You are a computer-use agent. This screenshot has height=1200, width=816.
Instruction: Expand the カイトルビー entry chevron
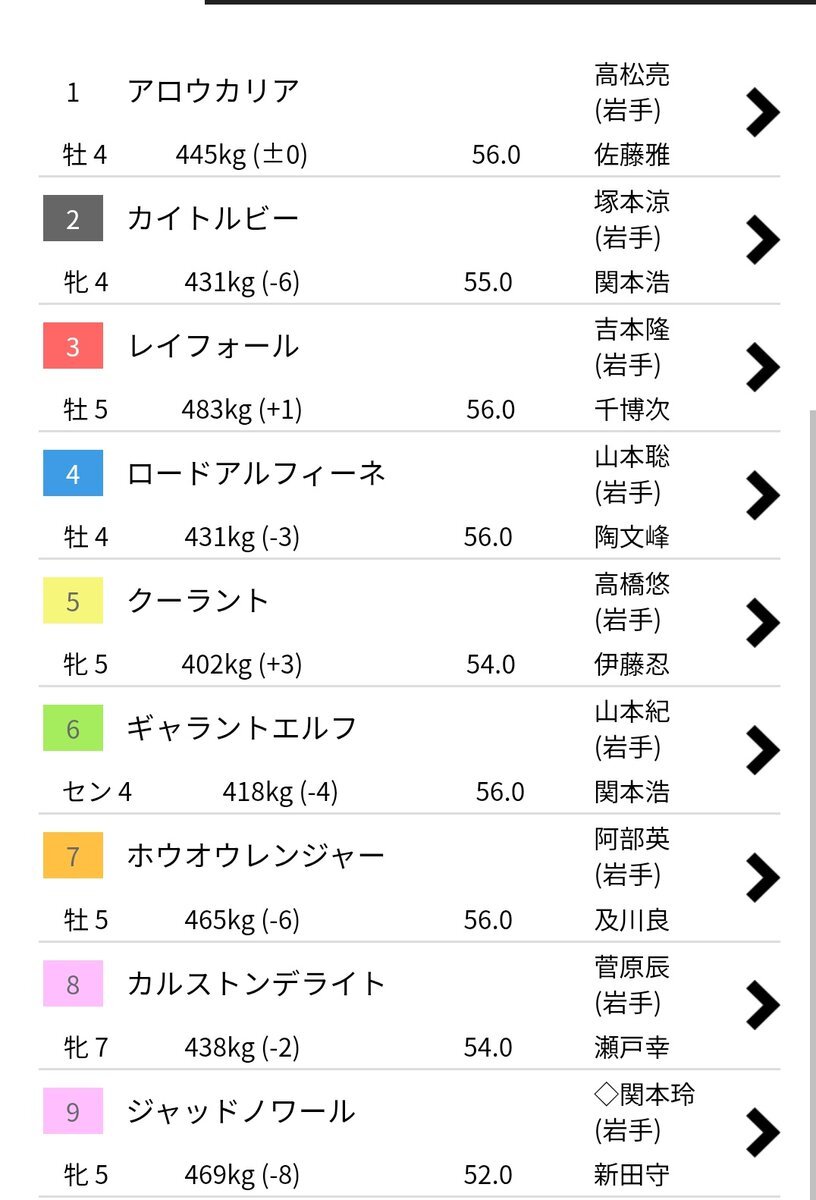coord(762,239)
